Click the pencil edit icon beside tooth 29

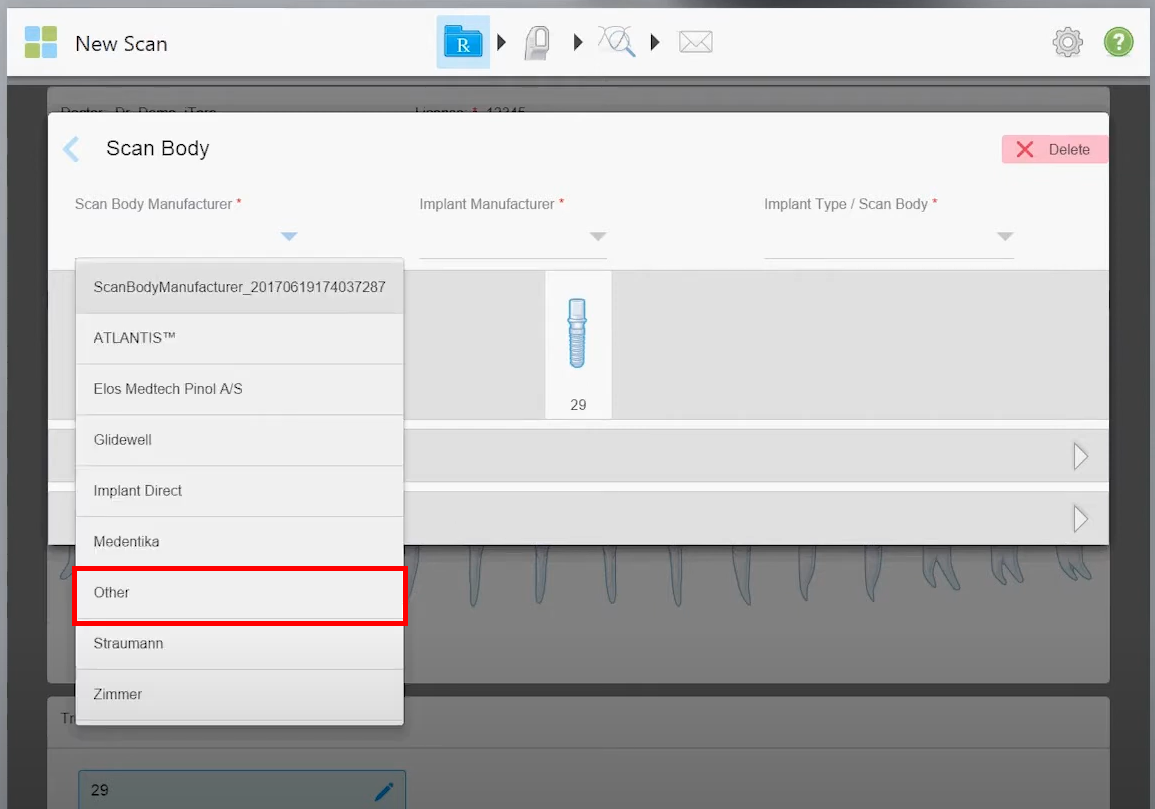[384, 791]
